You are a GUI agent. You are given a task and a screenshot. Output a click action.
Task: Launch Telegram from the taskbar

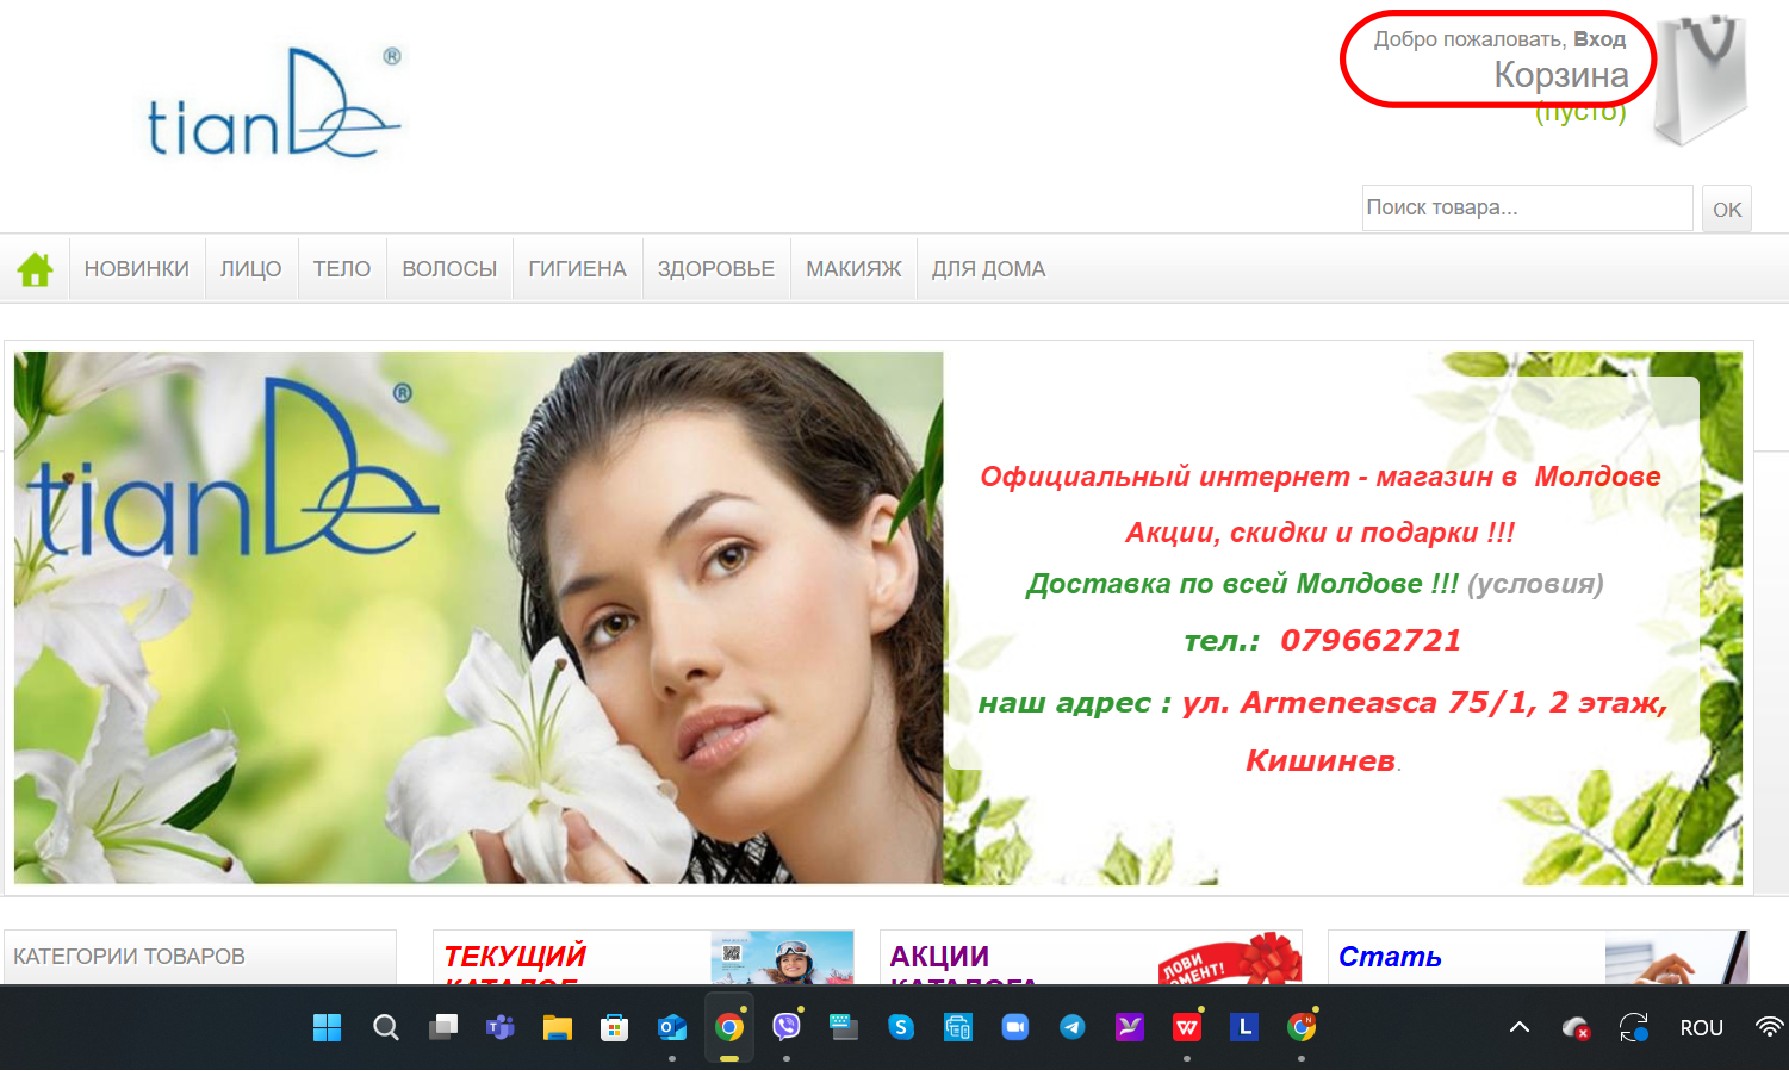pos(1072,1027)
